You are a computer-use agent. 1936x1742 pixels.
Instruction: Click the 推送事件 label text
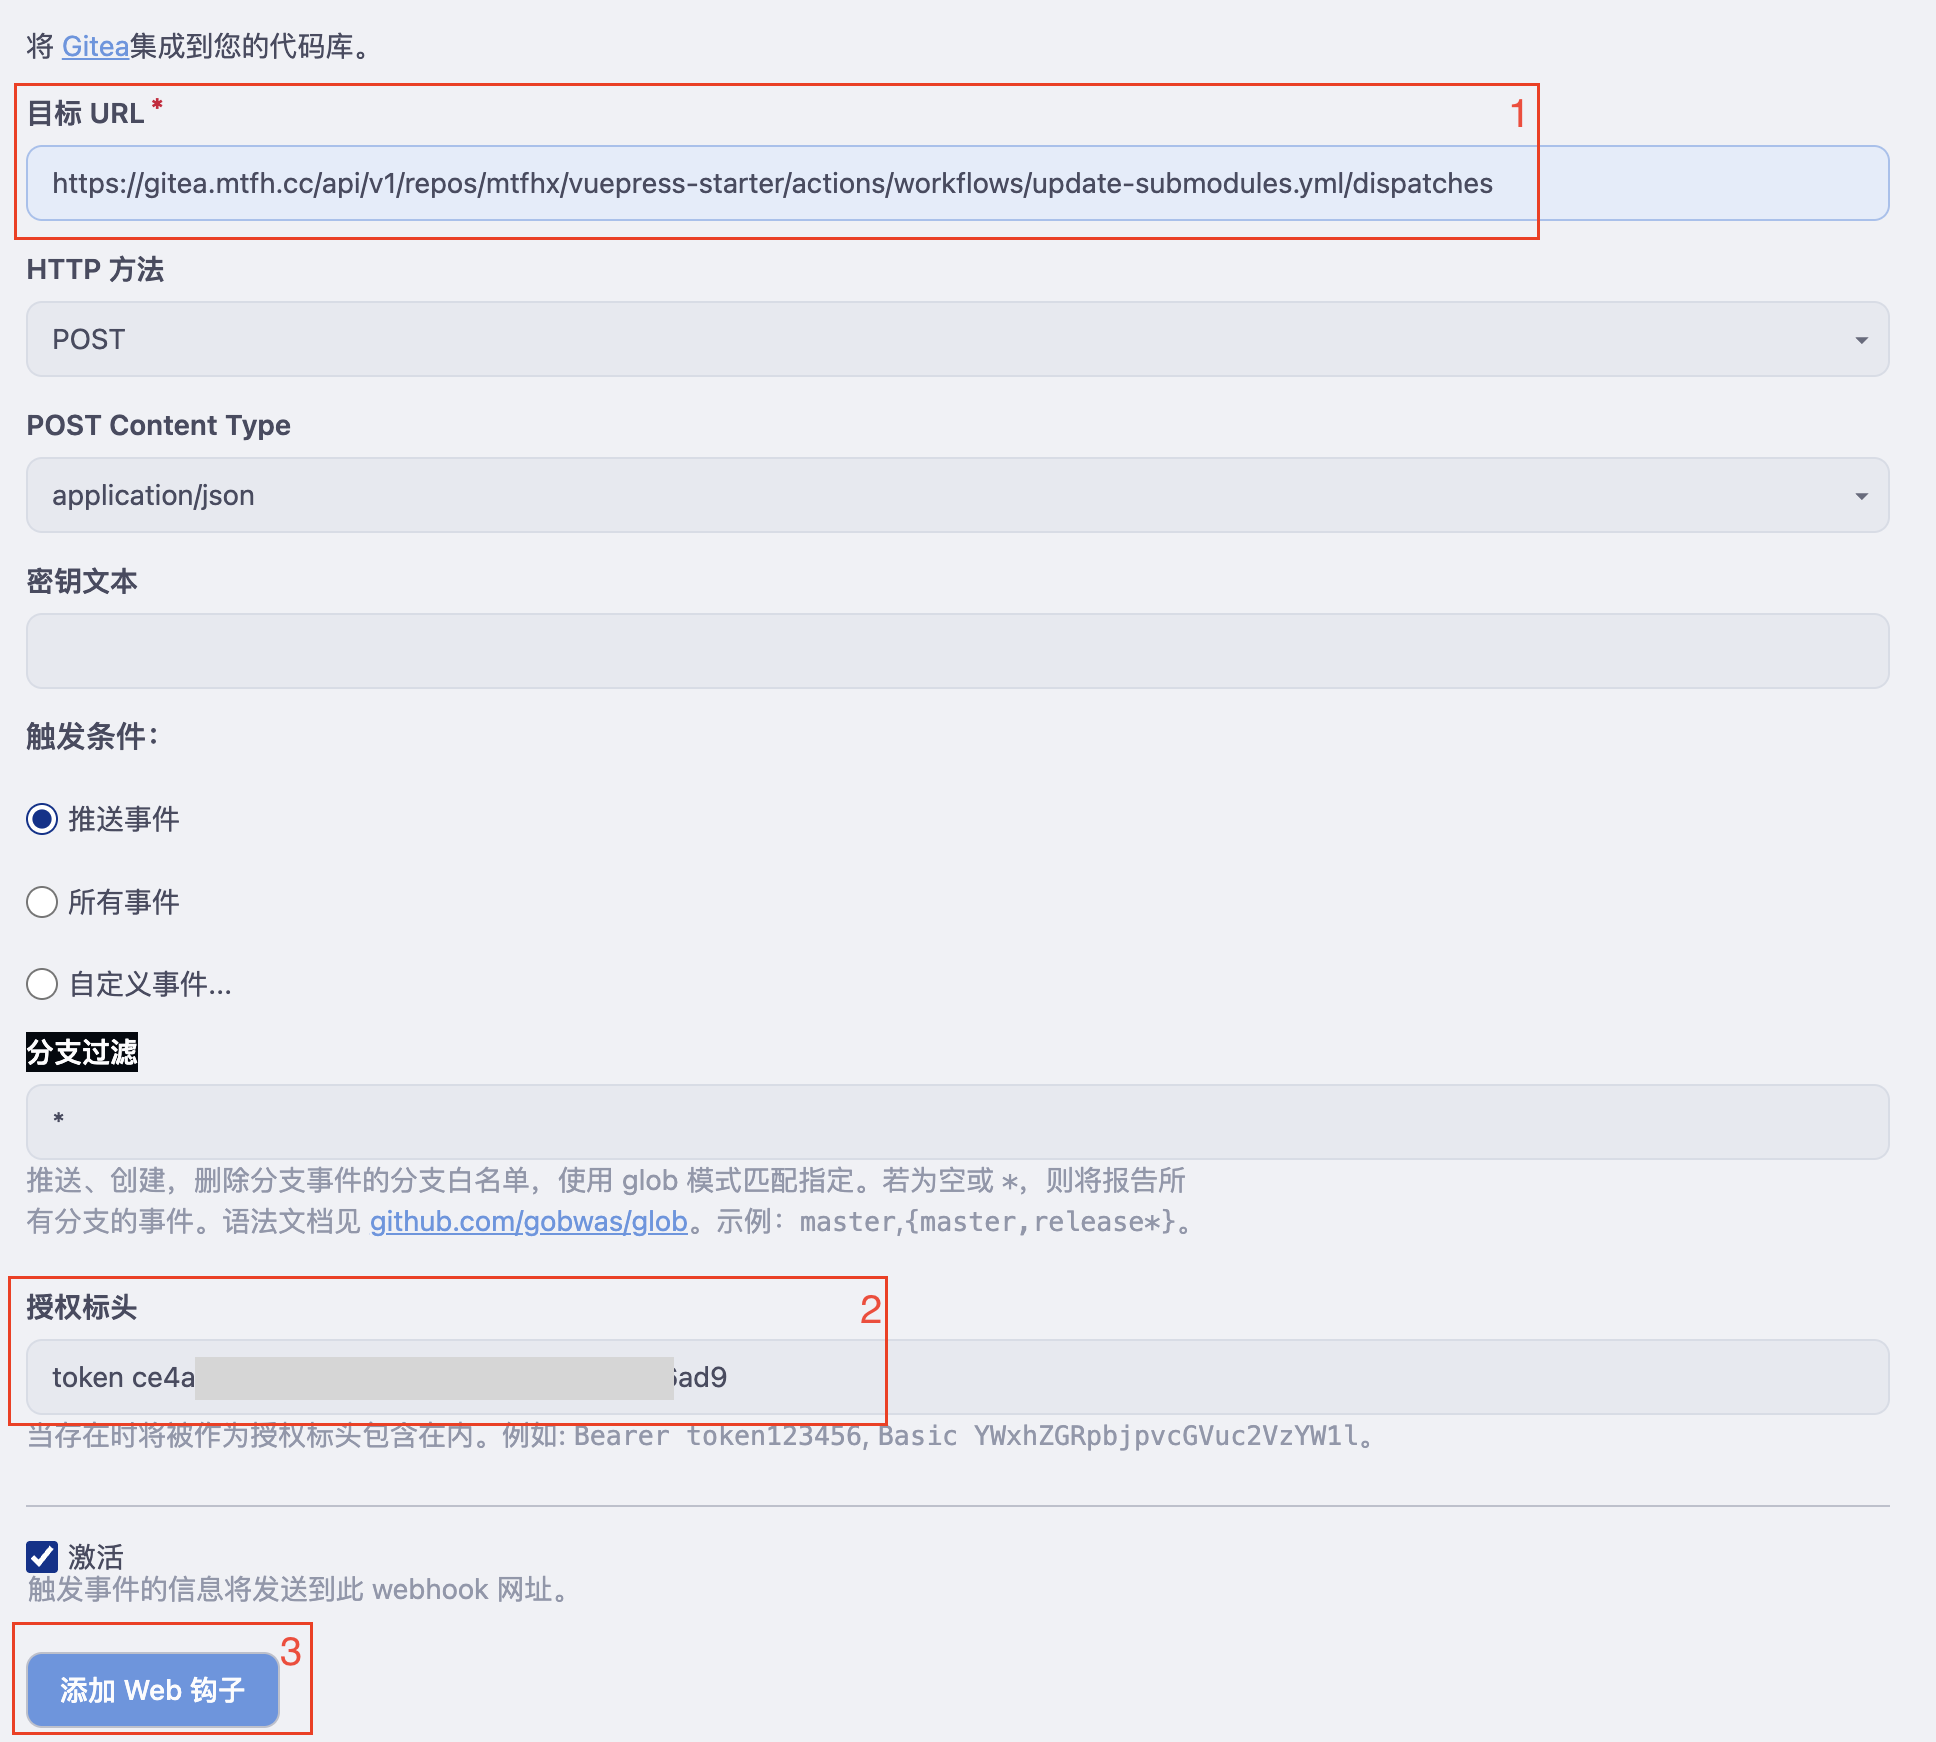point(124,820)
